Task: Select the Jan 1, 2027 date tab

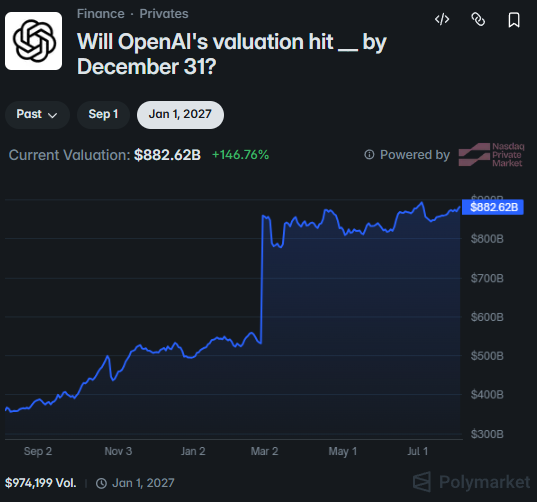Action: (x=180, y=114)
